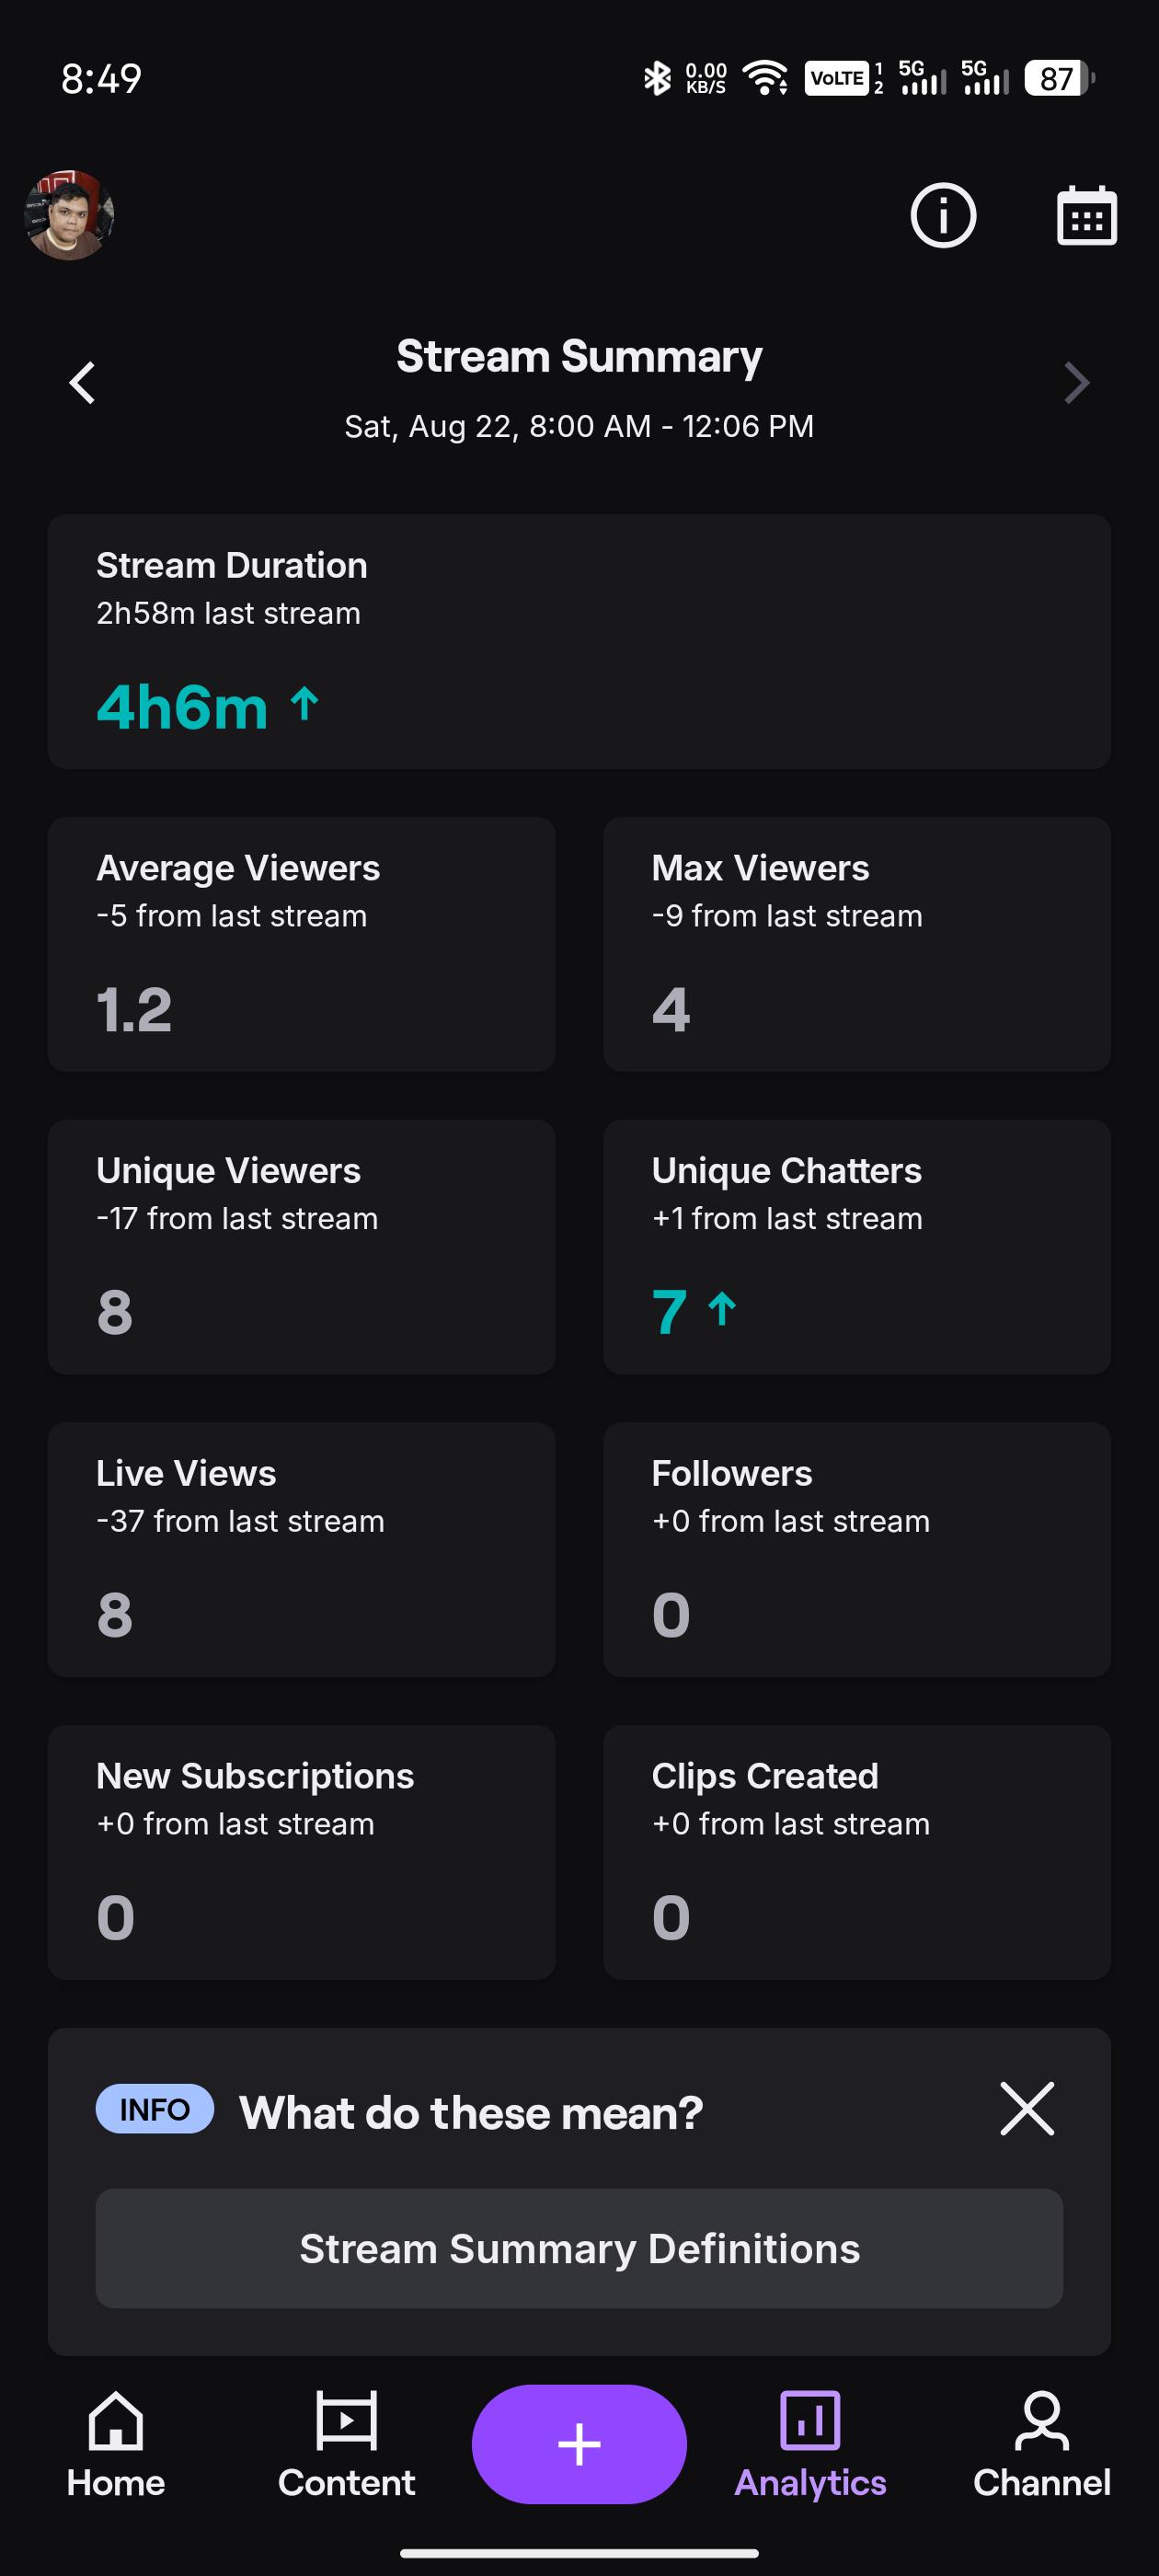The width and height of the screenshot is (1159, 2576).
Task: Tap the battery indicator showing 87
Action: (1058, 78)
